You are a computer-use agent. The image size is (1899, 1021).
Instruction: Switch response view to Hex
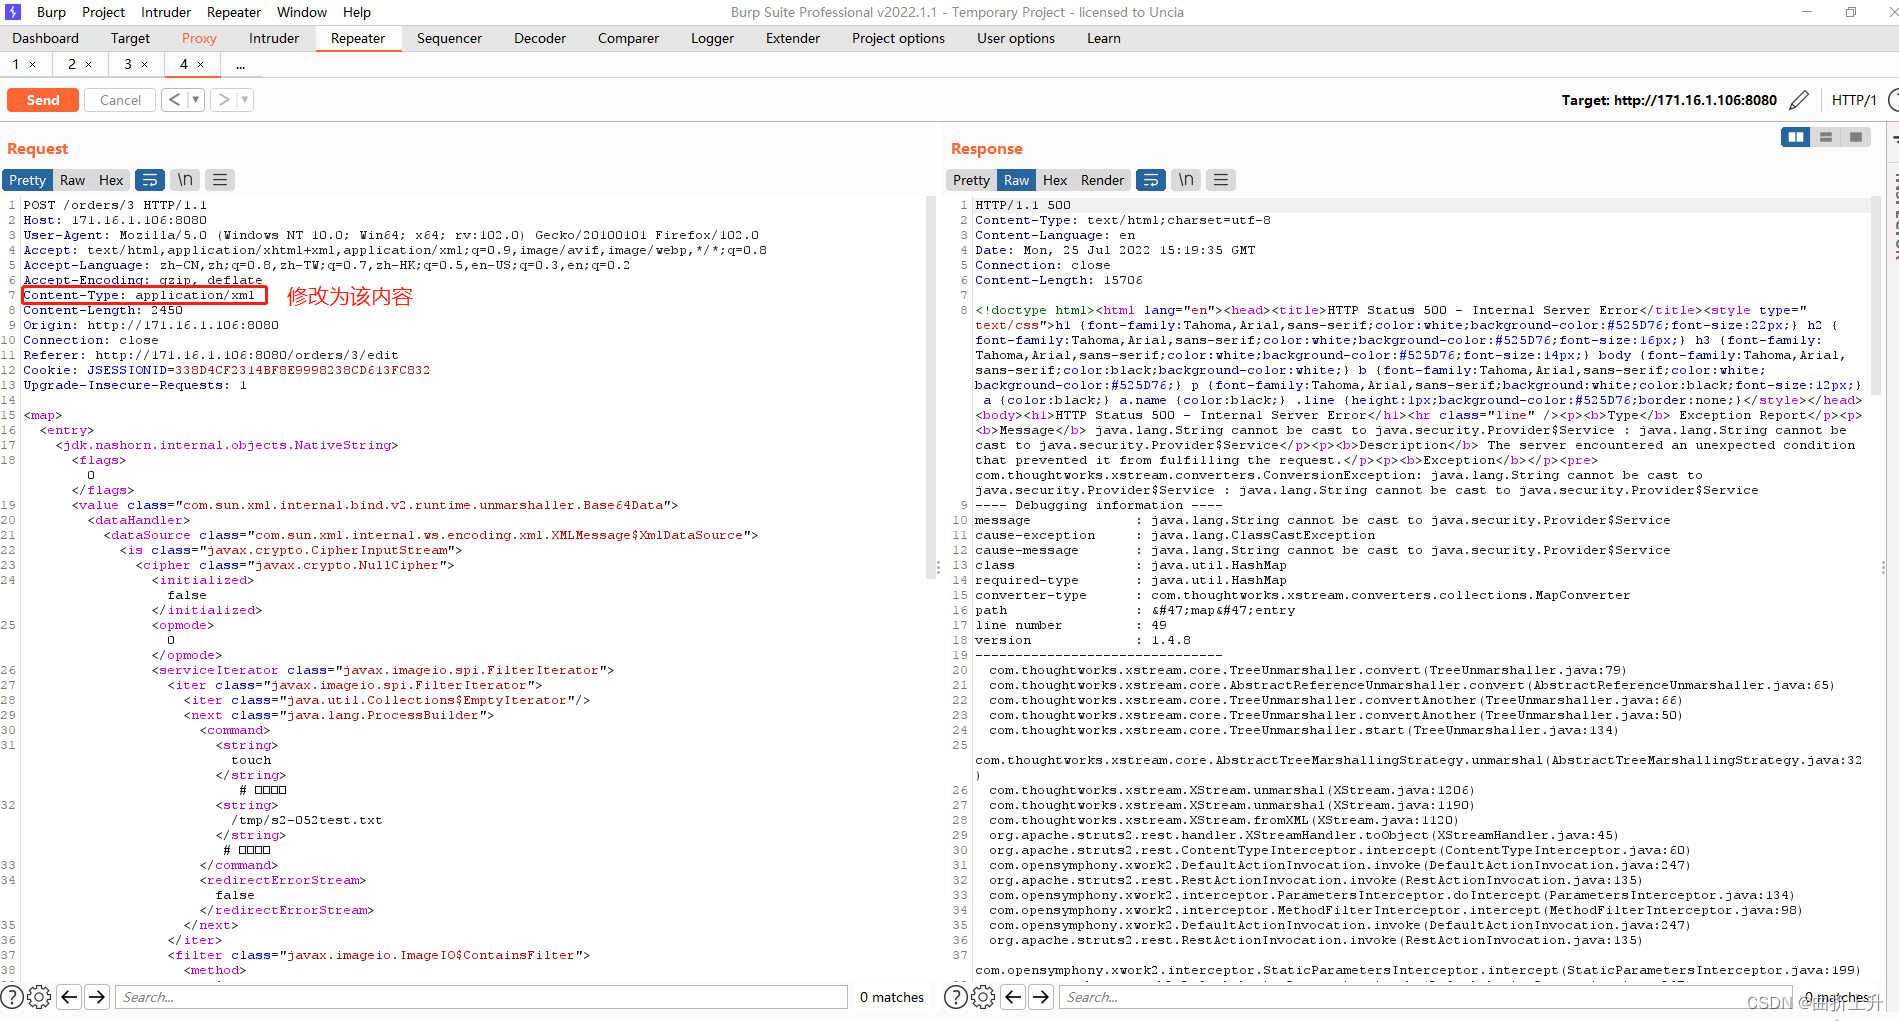pyautogui.click(x=1055, y=180)
